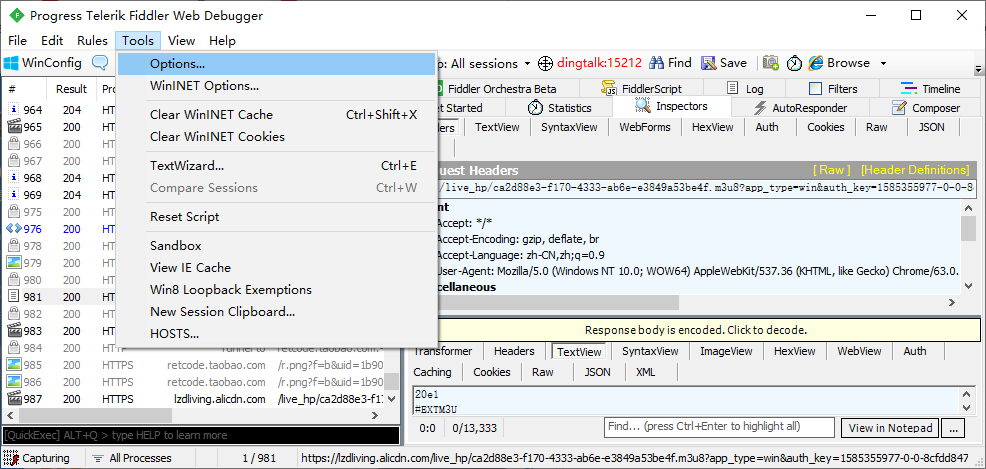Click the timer stopwatch toolbar icon
This screenshot has width=986, height=469.
[794, 63]
